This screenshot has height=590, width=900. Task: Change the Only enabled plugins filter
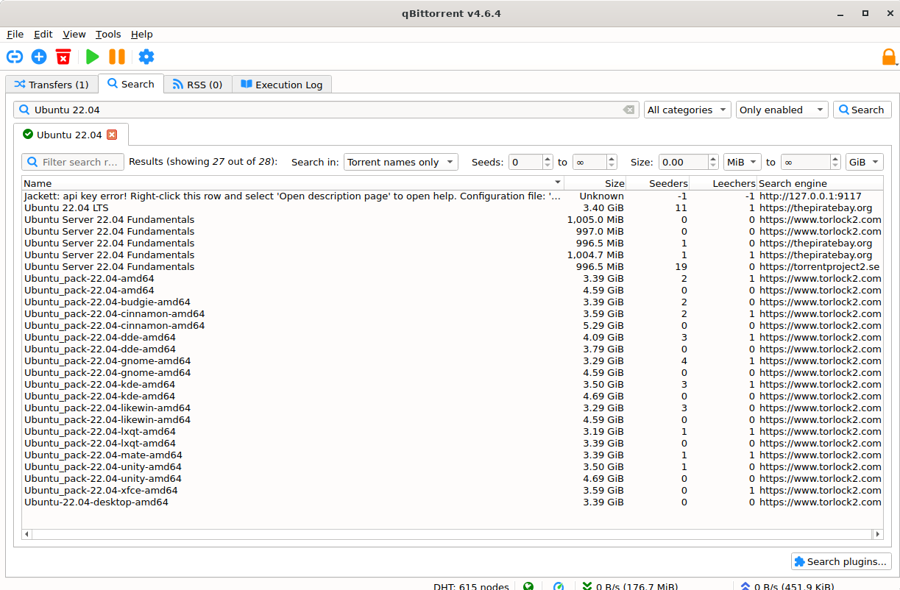click(x=780, y=109)
